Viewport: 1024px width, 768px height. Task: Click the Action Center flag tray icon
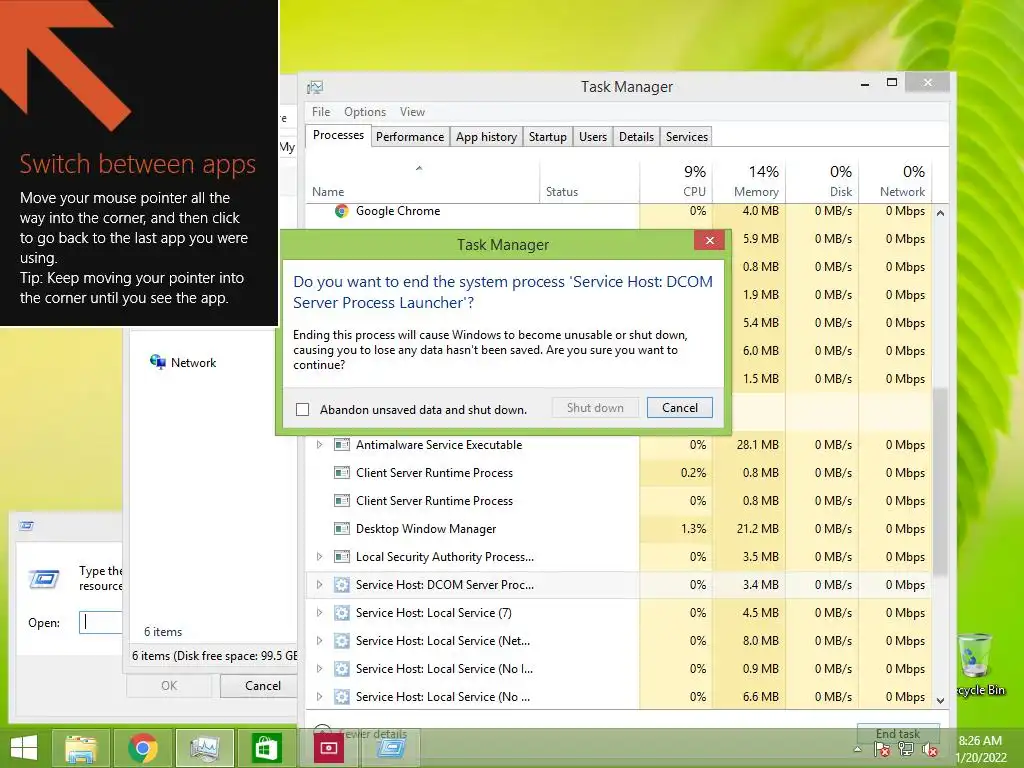tap(882, 750)
